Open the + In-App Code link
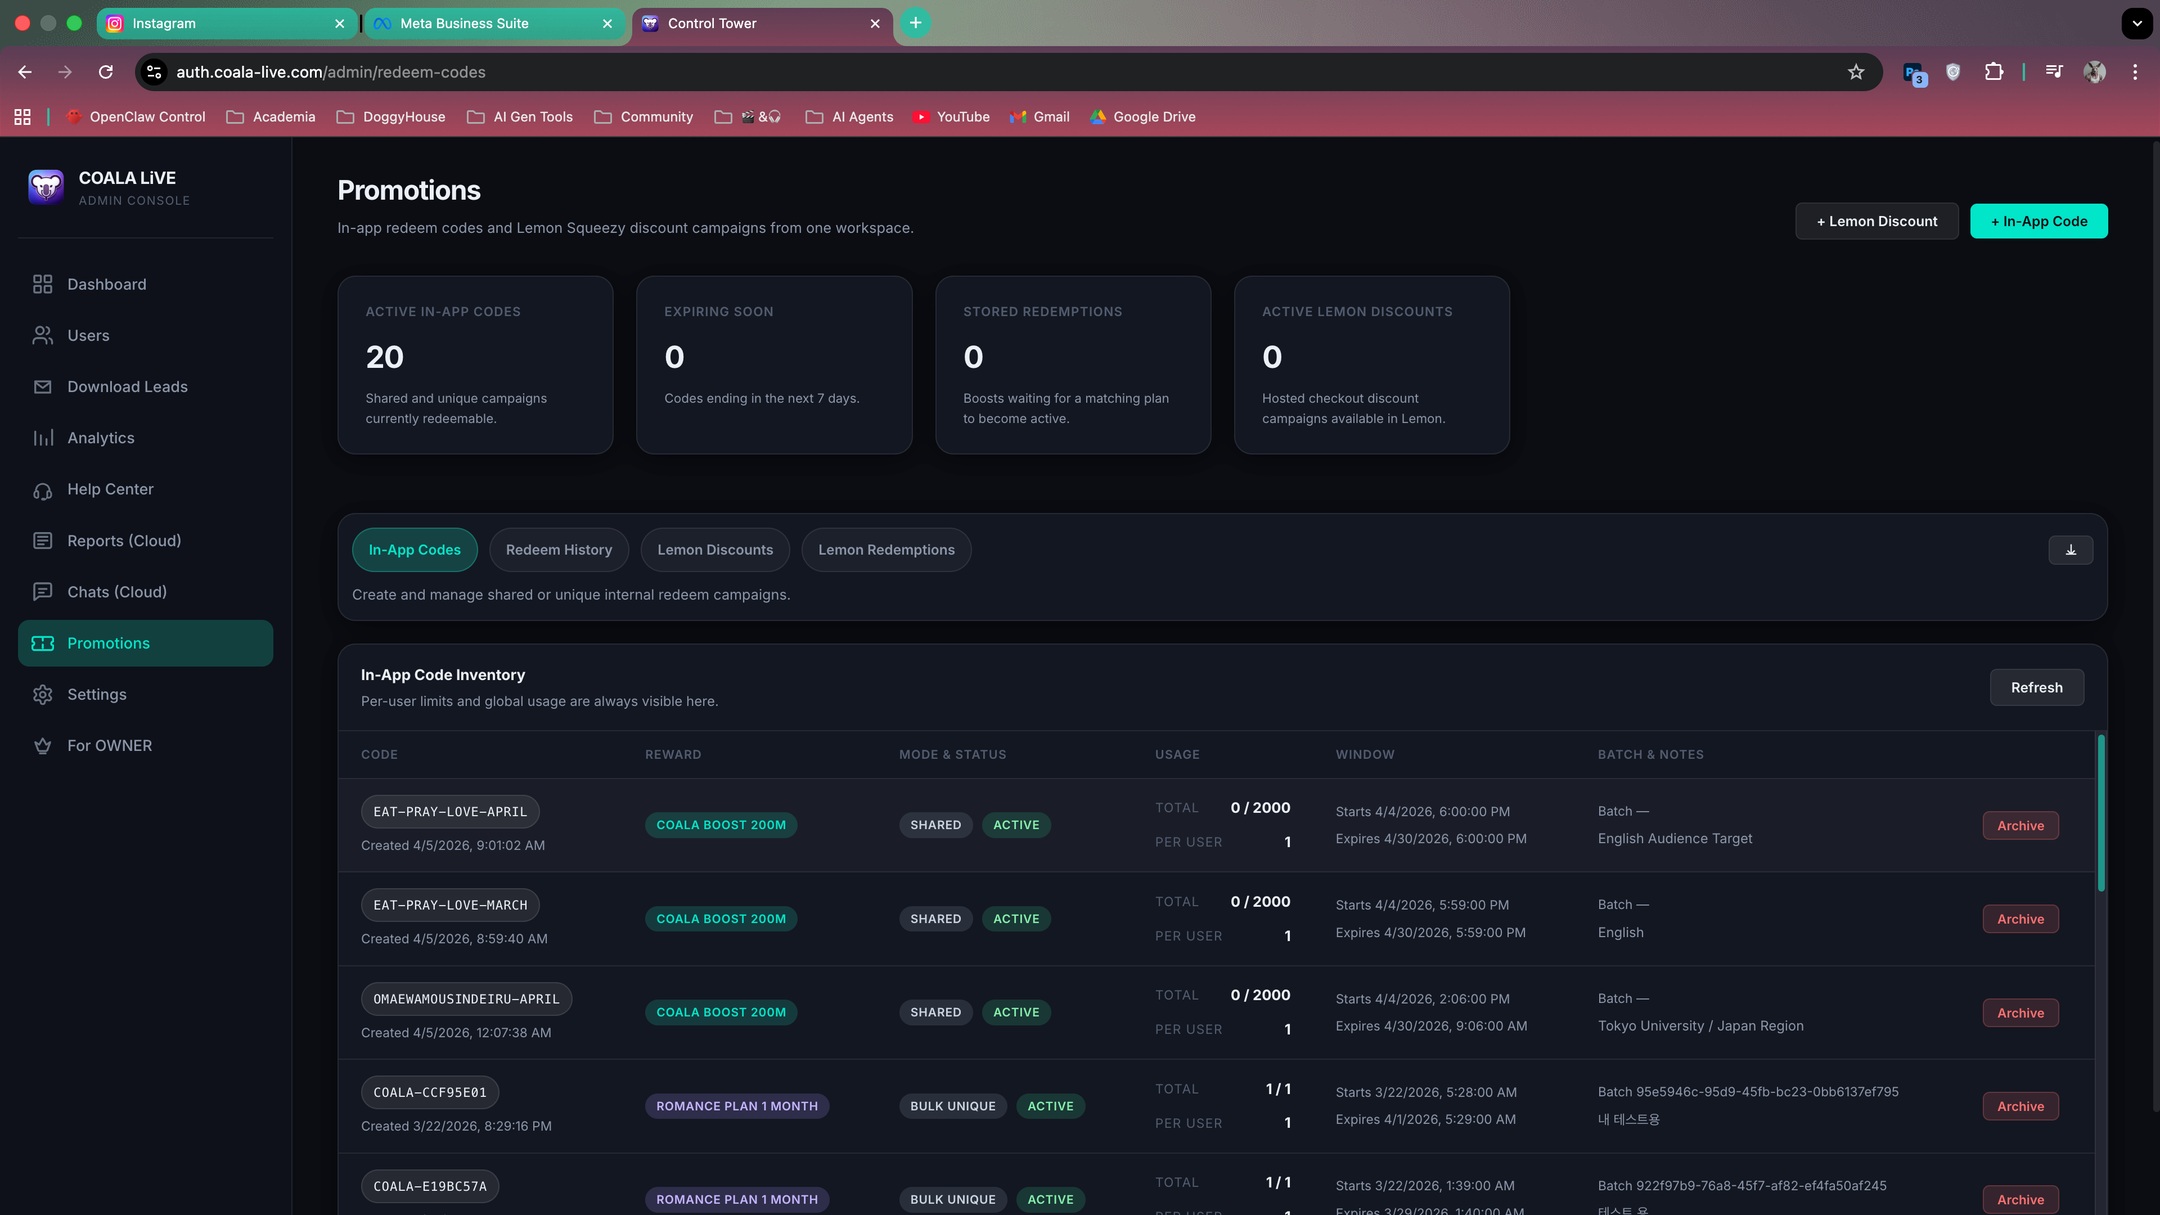Viewport: 2160px width, 1215px height. (x=2038, y=221)
